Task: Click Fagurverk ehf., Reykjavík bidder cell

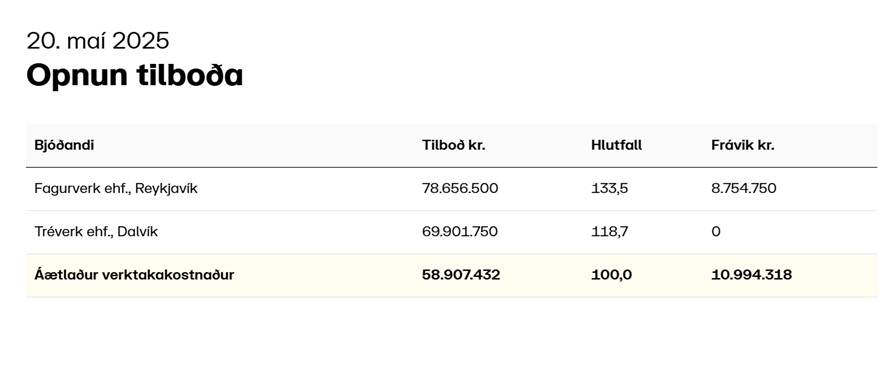Action: (x=116, y=188)
